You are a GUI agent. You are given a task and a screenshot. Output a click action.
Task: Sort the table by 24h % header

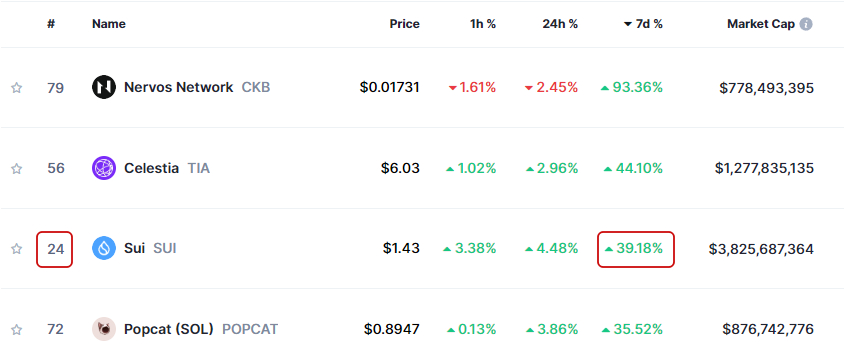pos(560,24)
